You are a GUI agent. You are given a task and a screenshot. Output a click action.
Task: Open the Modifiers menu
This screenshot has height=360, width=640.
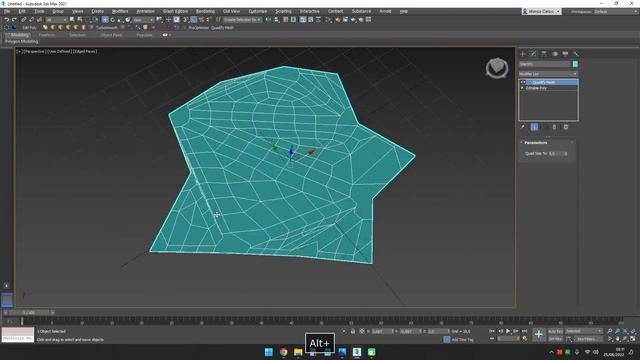click(120, 11)
